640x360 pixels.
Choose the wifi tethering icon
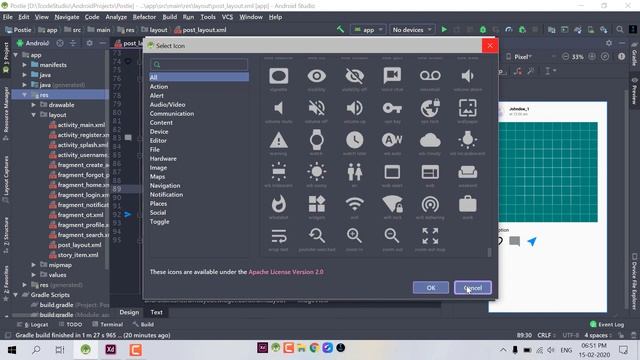[x=430, y=204]
